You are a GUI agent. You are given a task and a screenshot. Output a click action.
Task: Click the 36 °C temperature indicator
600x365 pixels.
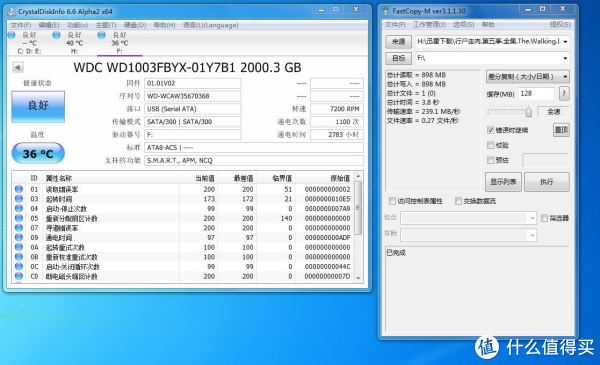click(38, 153)
